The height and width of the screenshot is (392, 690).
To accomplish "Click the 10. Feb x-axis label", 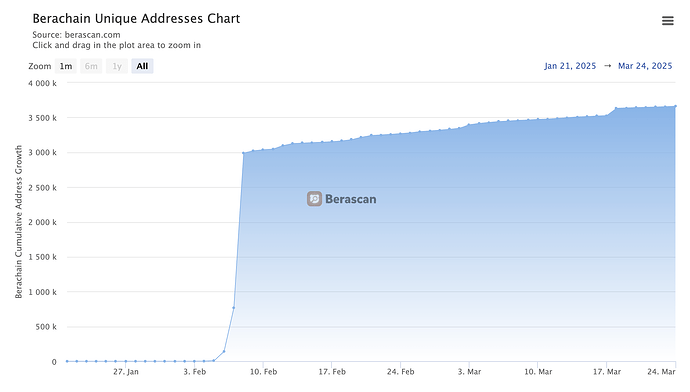I will (x=263, y=372).
